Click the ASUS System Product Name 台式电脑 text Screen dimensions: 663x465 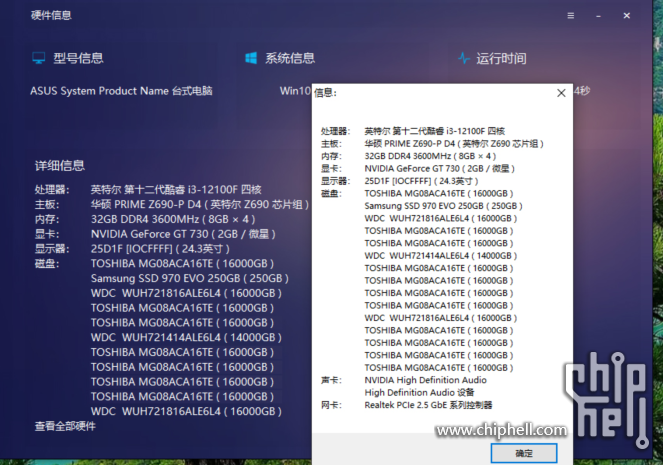click(x=121, y=91)
